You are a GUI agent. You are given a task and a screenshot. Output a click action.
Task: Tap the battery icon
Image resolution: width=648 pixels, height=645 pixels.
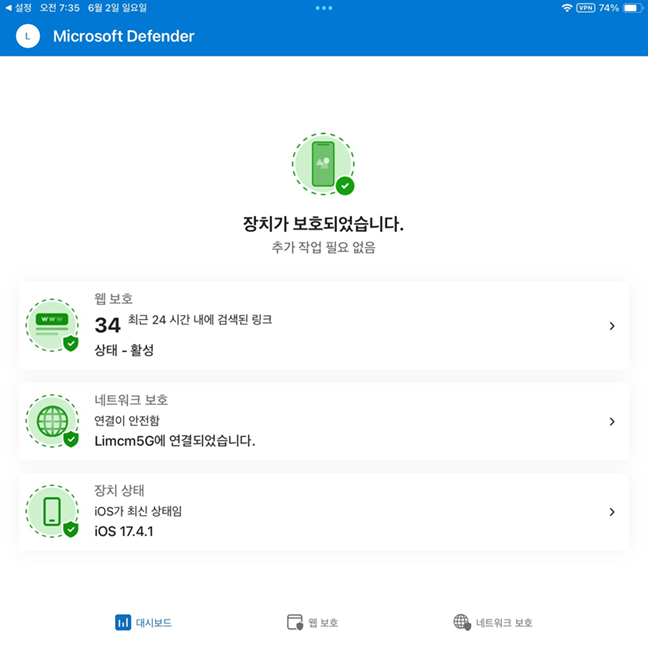point(633,8)
